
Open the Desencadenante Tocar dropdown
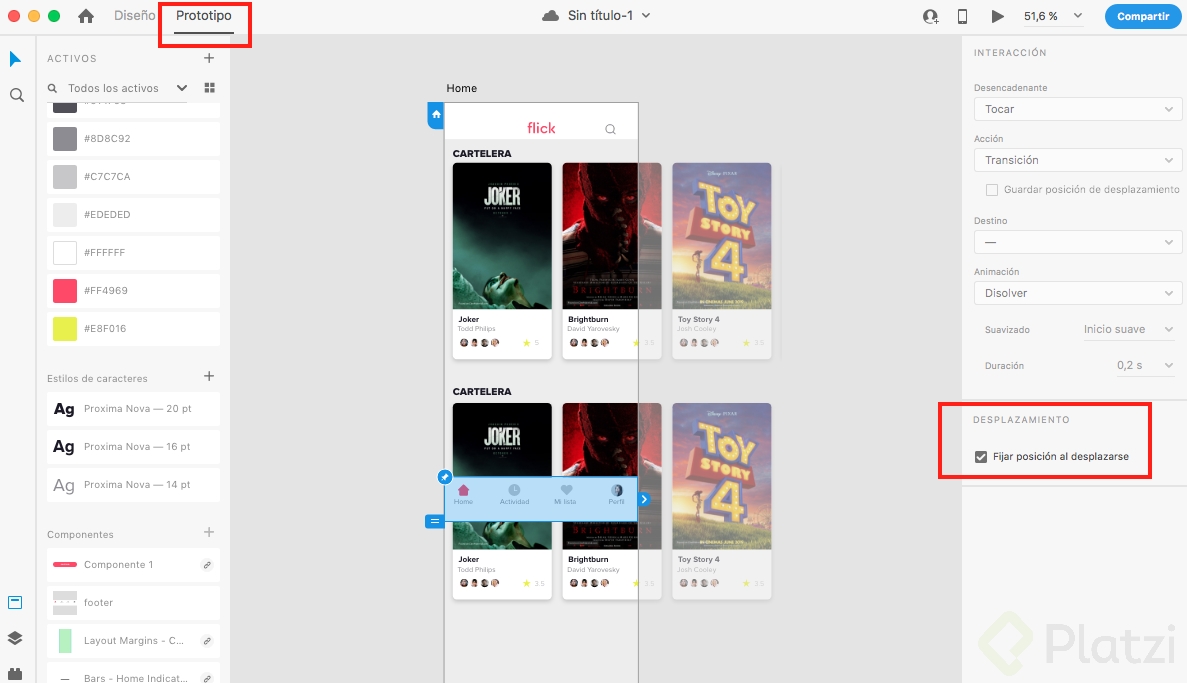[1077, 109]
